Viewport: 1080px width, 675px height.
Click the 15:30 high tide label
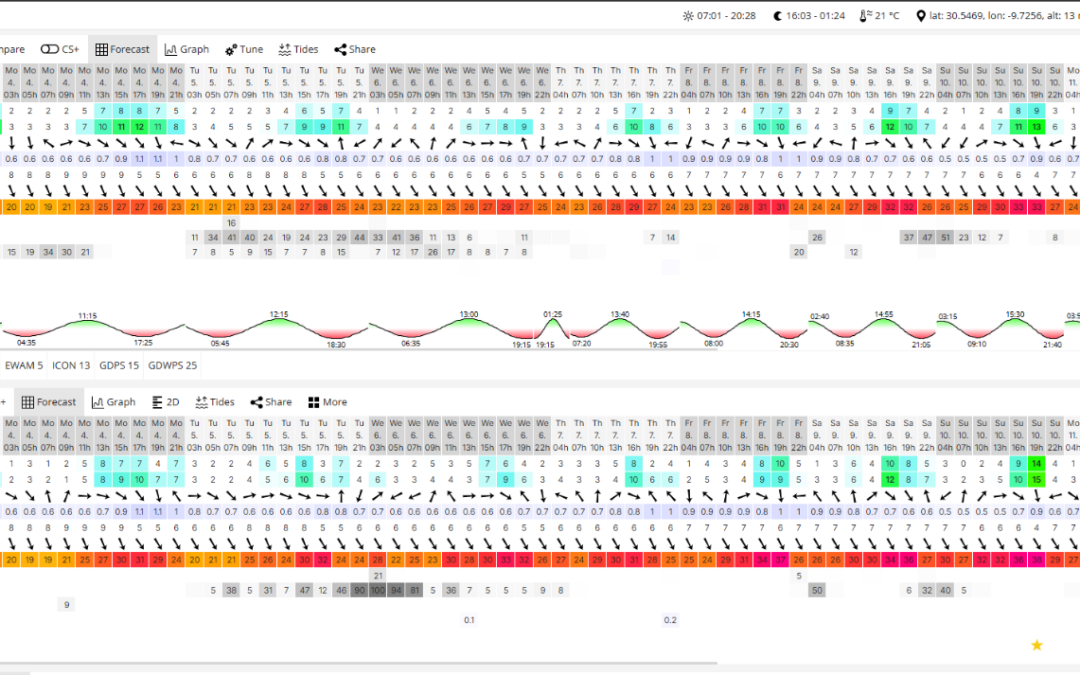(x=1015, y=314)
